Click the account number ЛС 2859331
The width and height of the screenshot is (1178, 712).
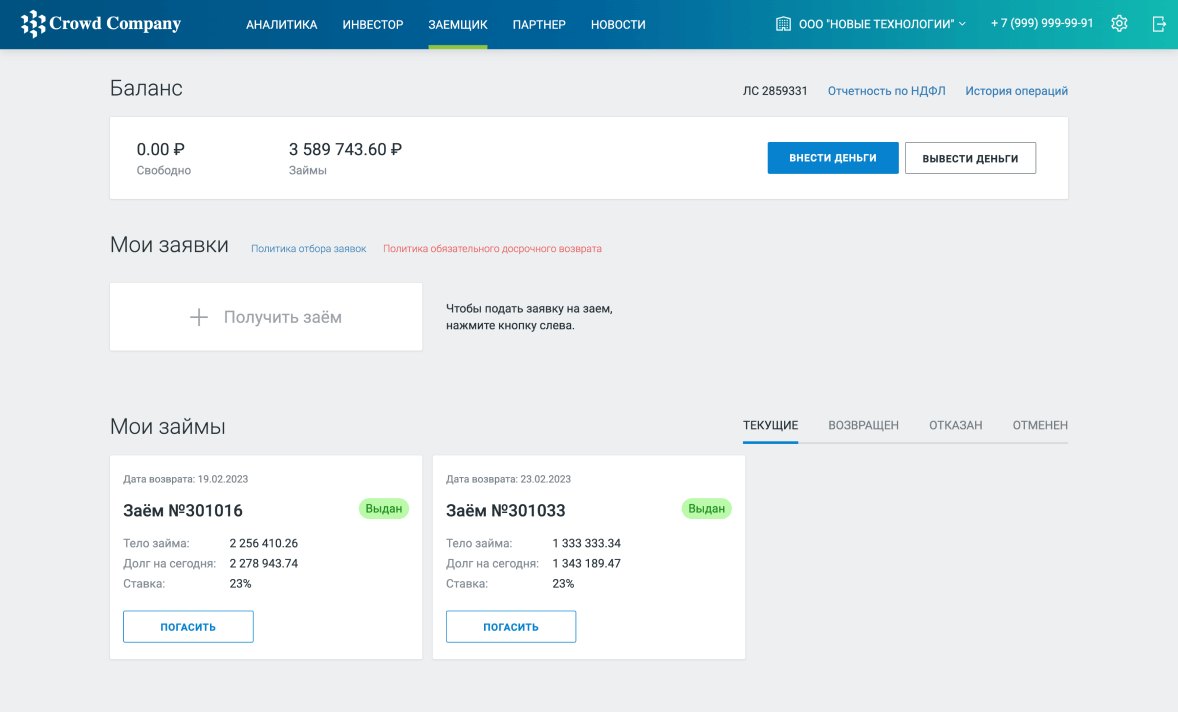coord(775,91)
